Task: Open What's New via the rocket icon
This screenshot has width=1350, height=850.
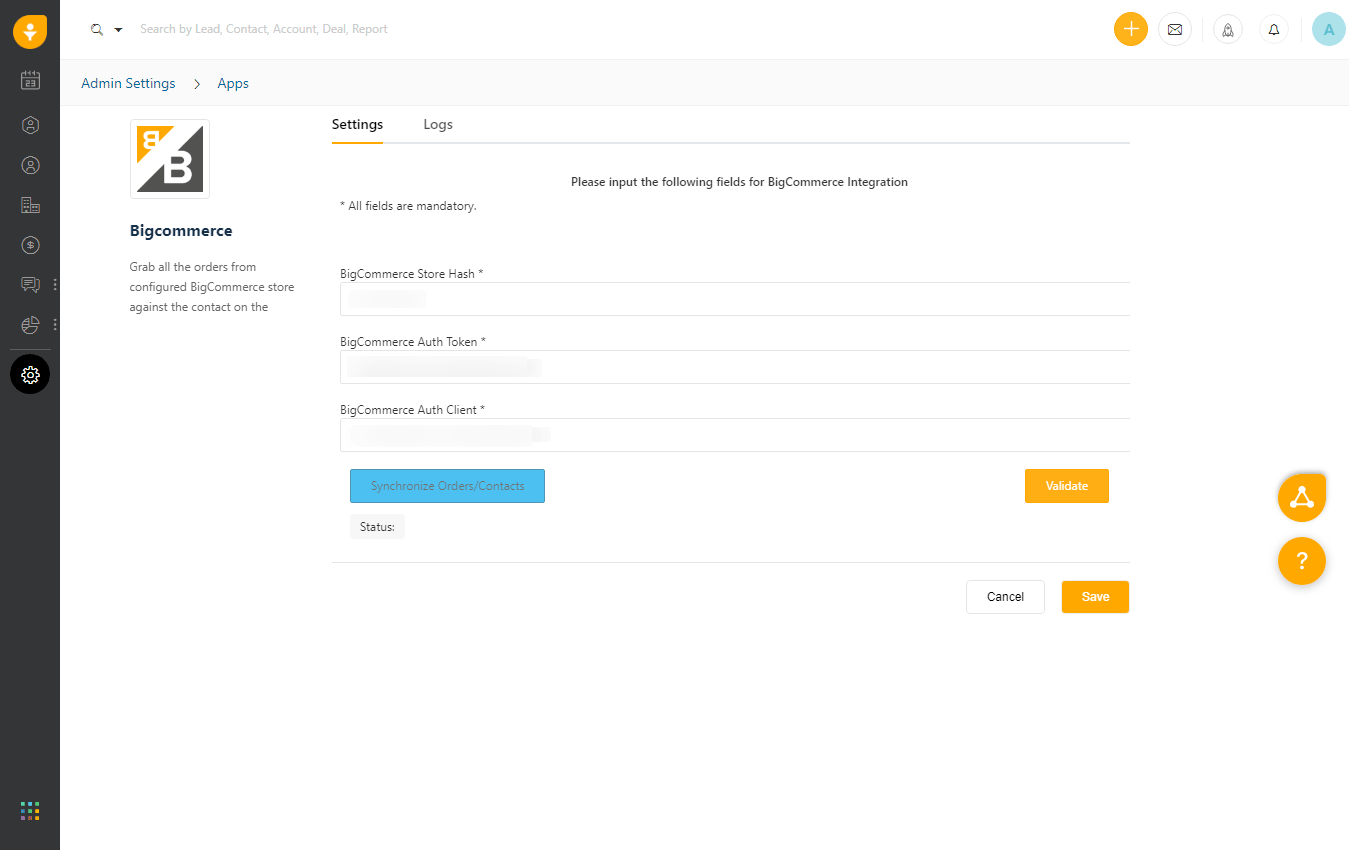Action: [1227, 29]
